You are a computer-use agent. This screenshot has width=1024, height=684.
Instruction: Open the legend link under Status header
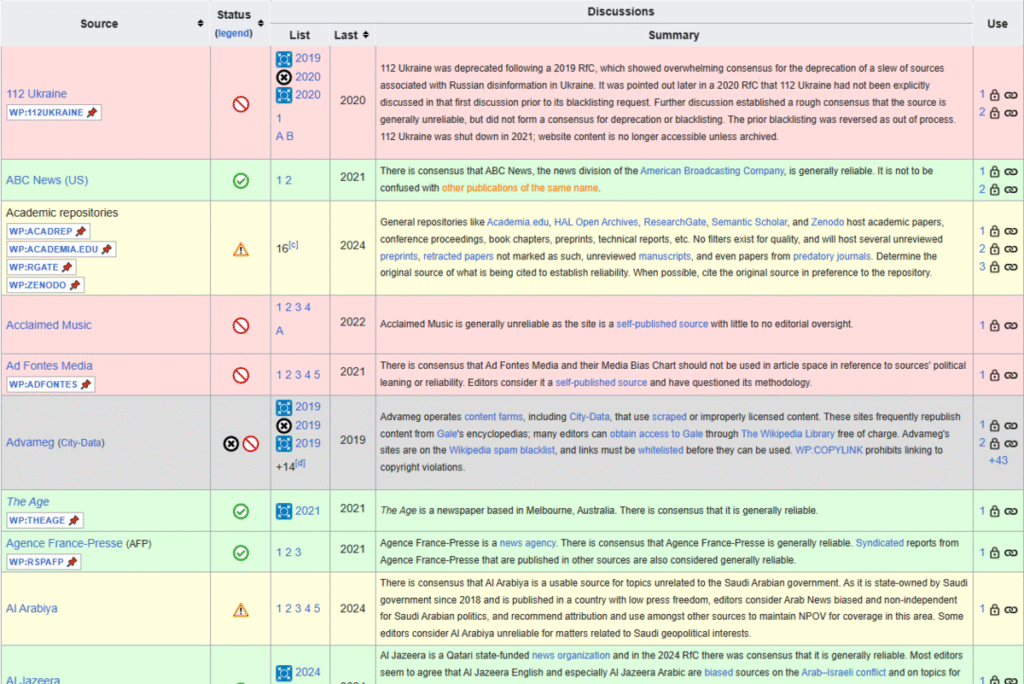(x=233, y=34)
